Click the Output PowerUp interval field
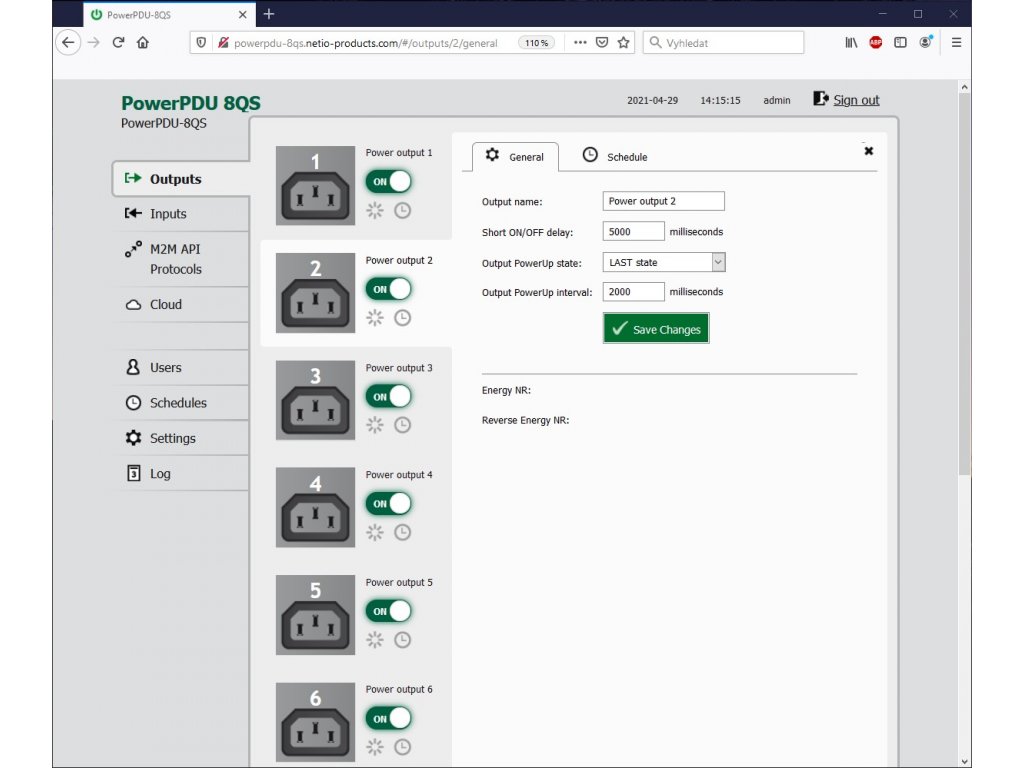This screenshot has height=768, width=1024. coord(633,292)
